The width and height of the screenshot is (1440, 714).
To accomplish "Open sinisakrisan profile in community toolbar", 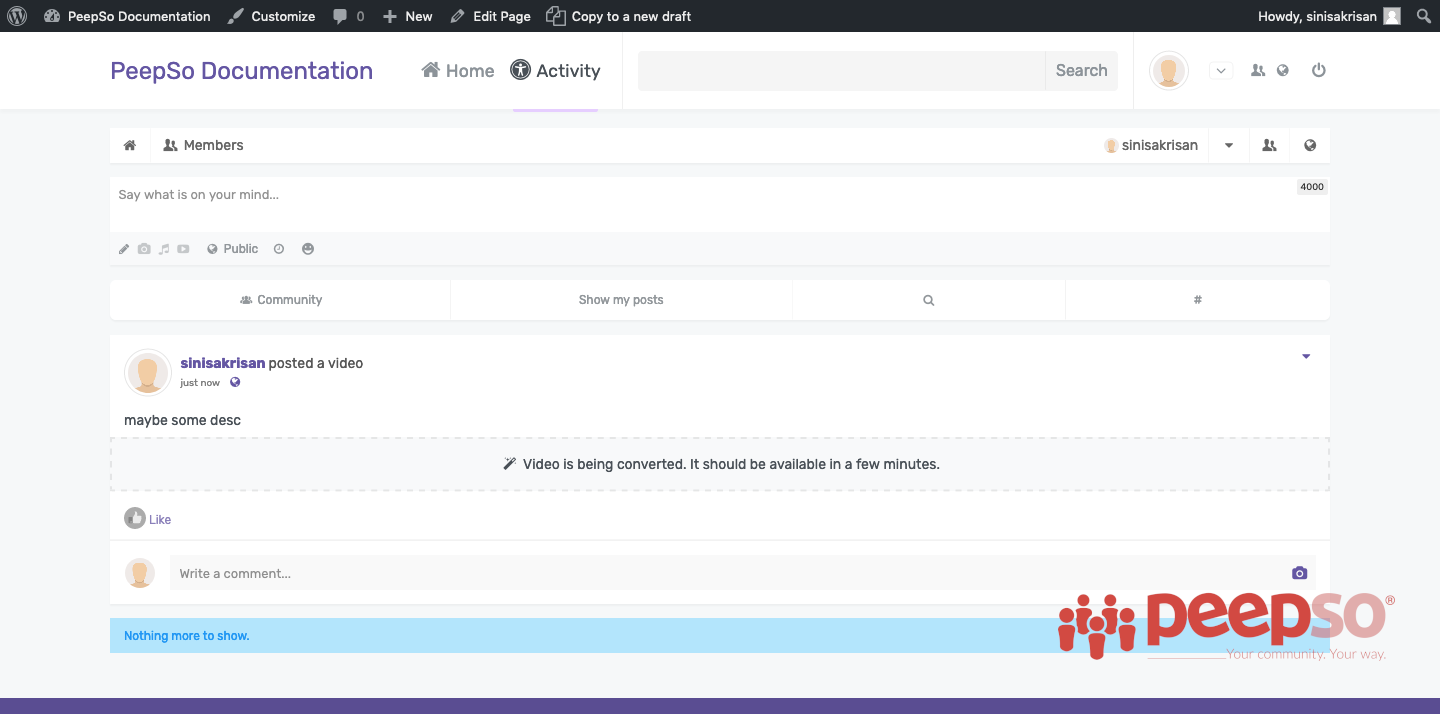I will [1151, 145].
